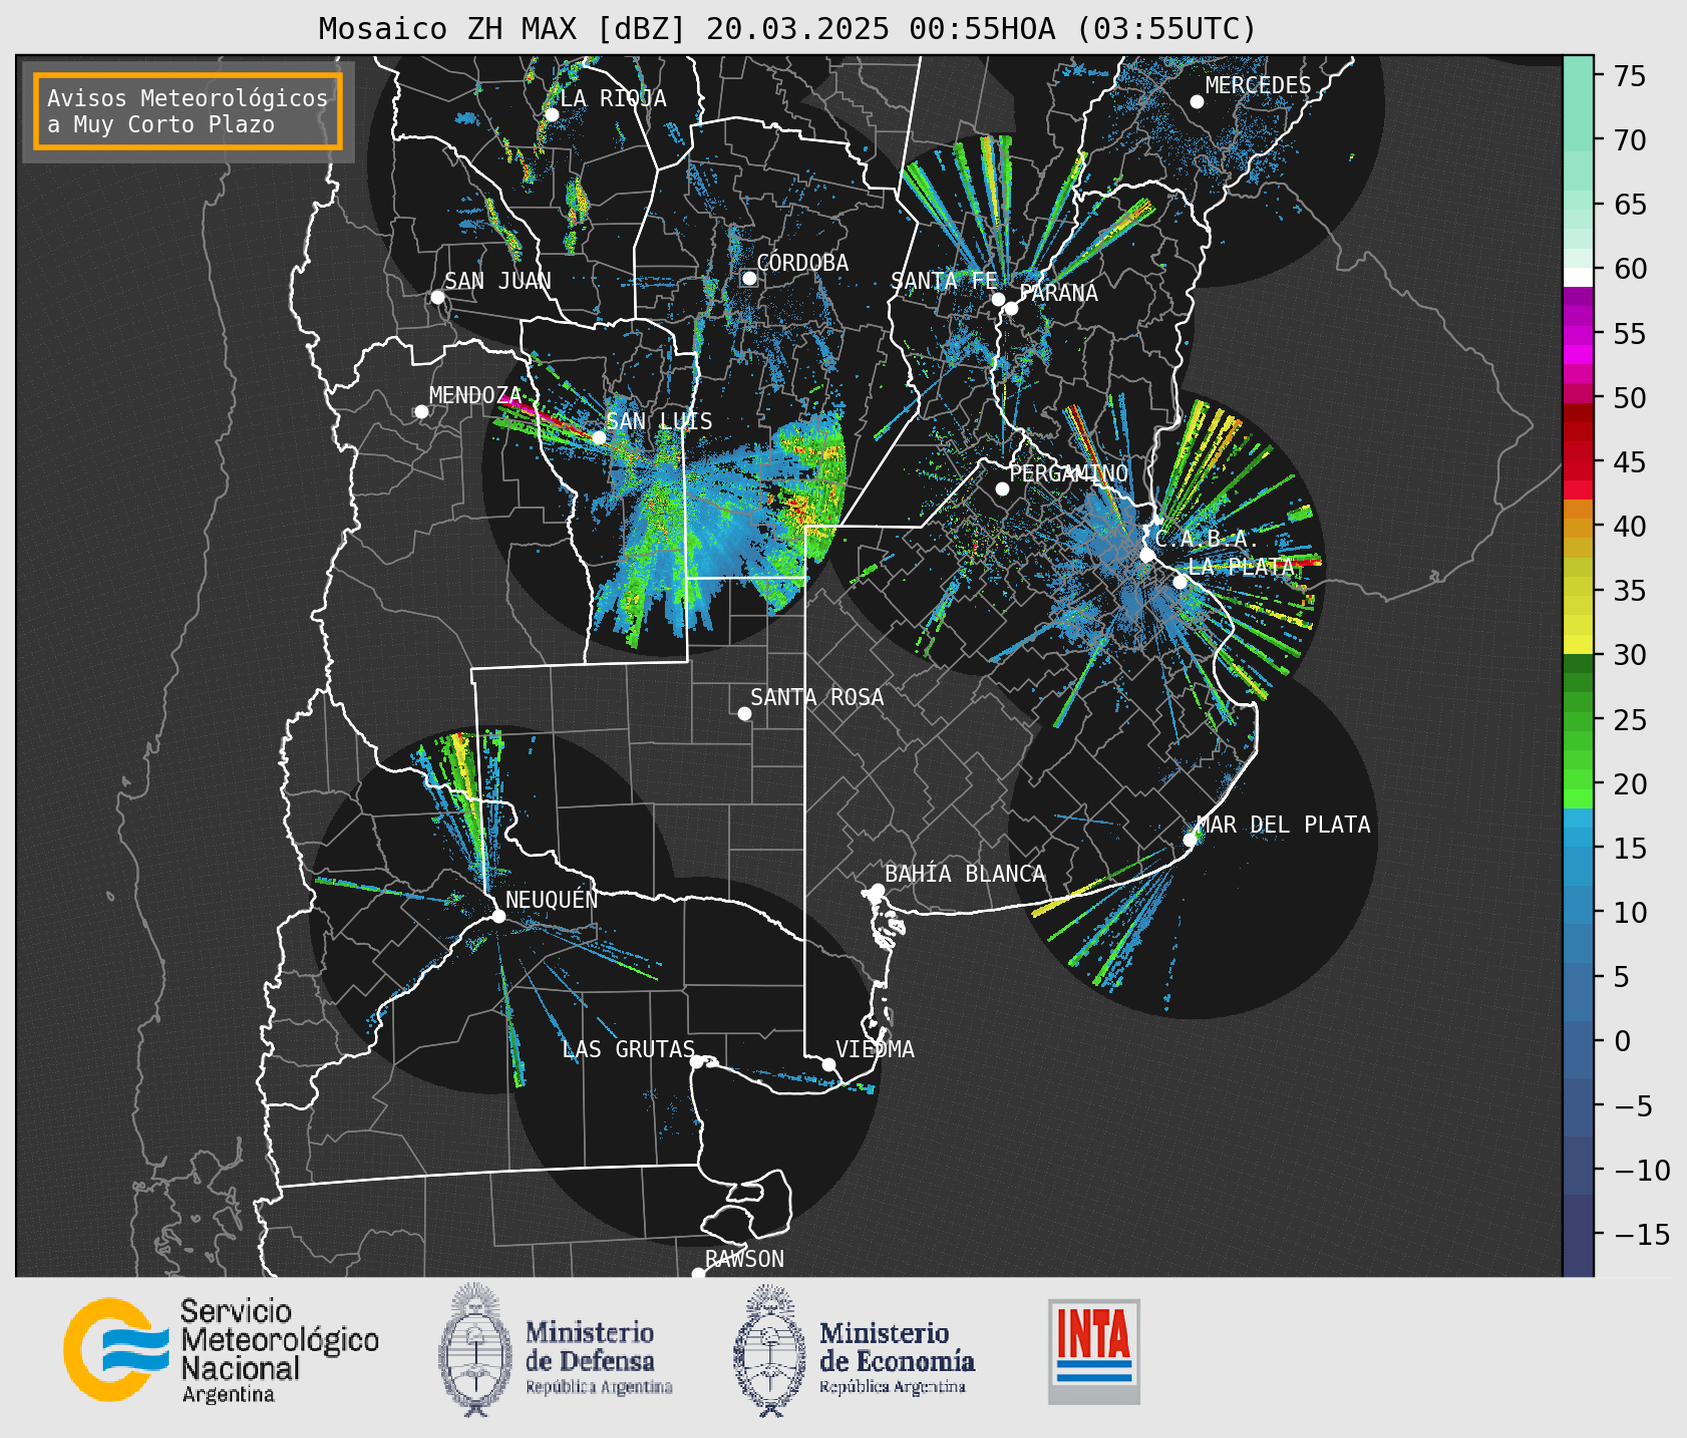Click the 60 dBZ white color band

[1578, 277]
